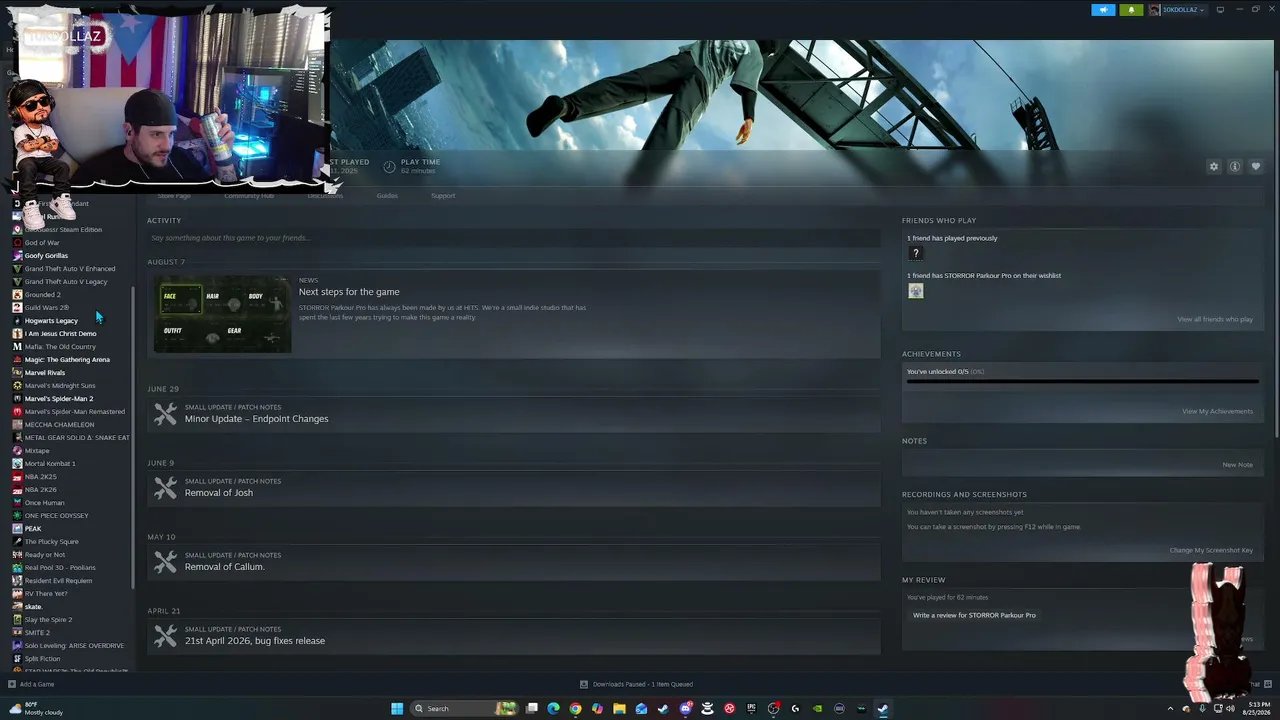Open the 21st April bug fixes wrench icon
The width and height of the screenshot is (1280, 720).
pyautogui.click(x=166, y=636)
